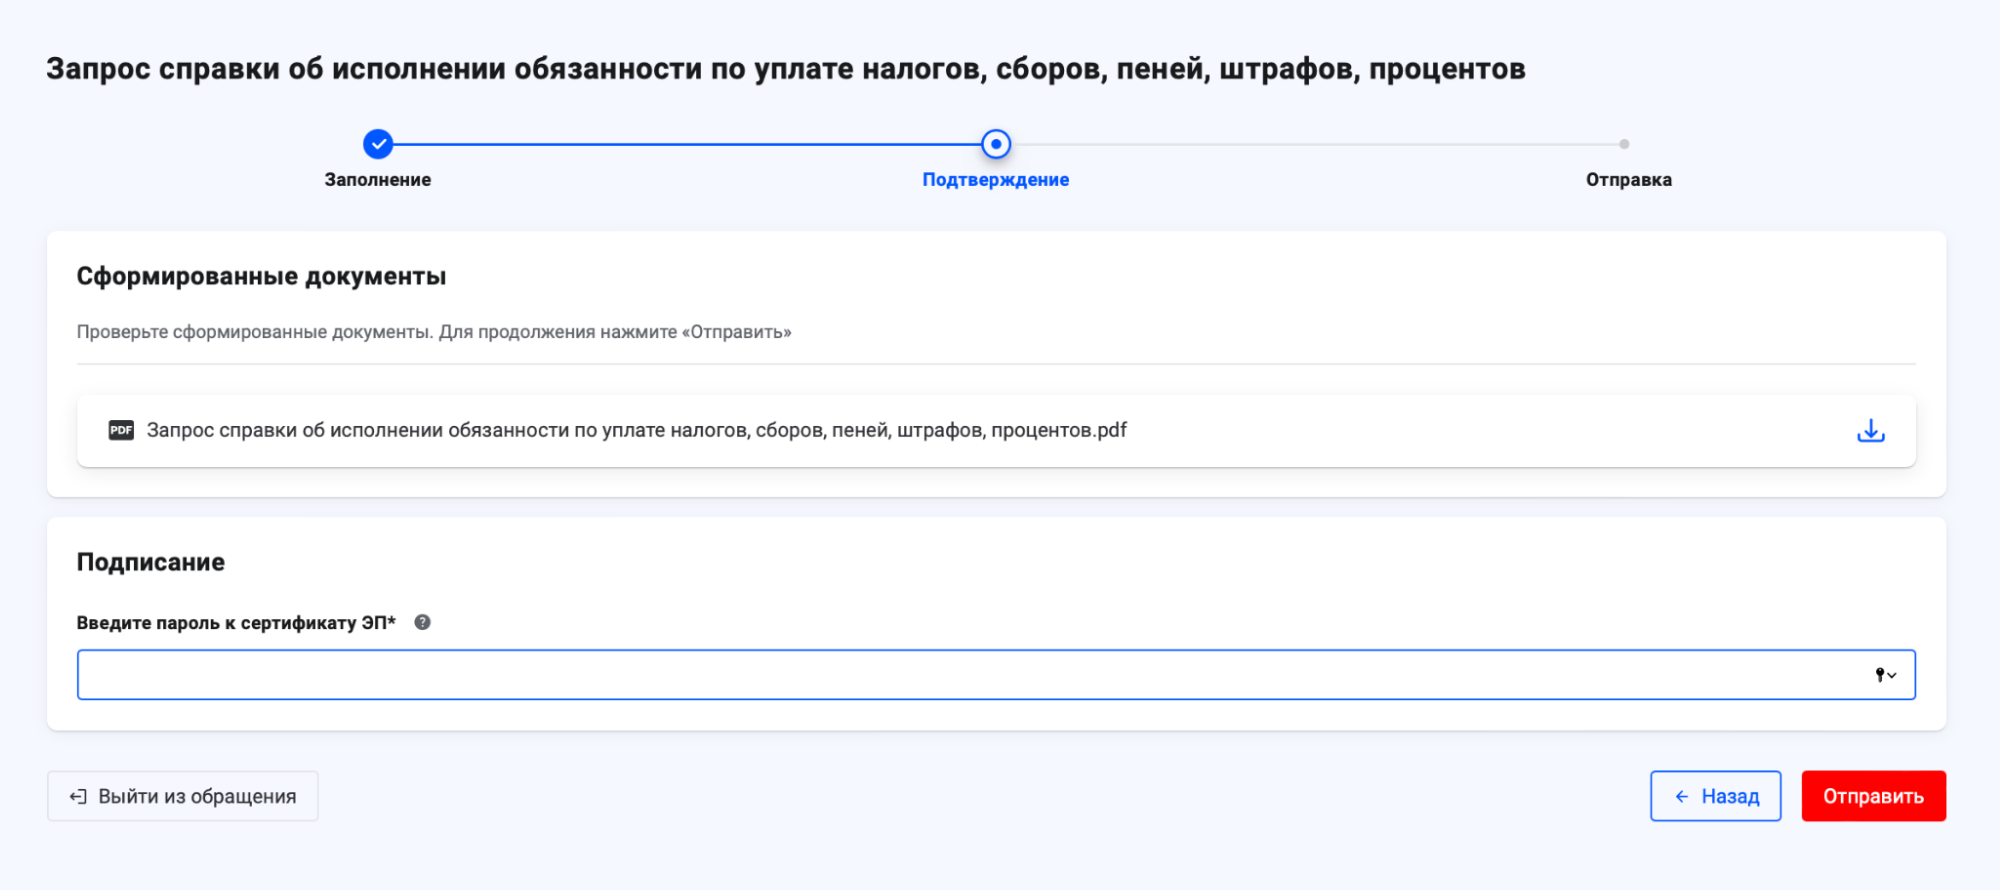Select the Отправка step dot

(x=1624, y=144)
